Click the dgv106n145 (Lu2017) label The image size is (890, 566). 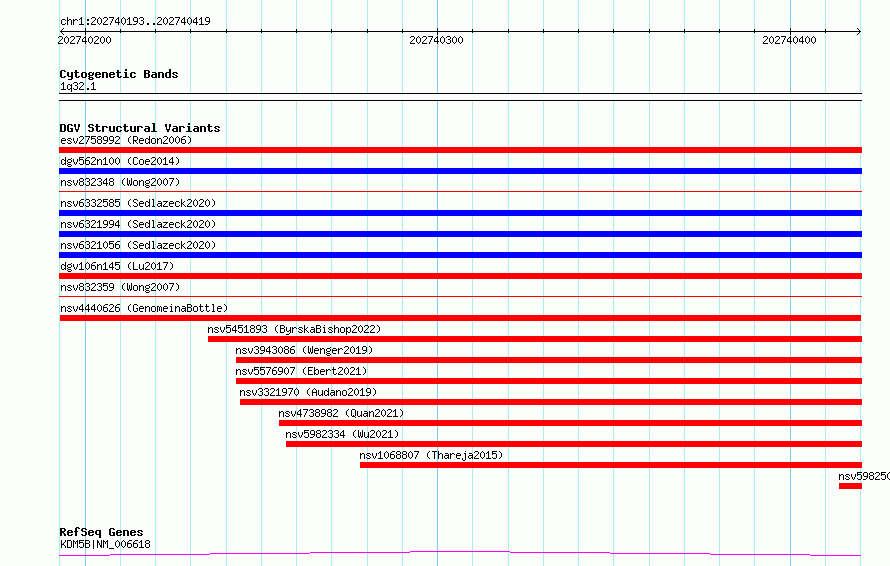(x=117, y=266)
